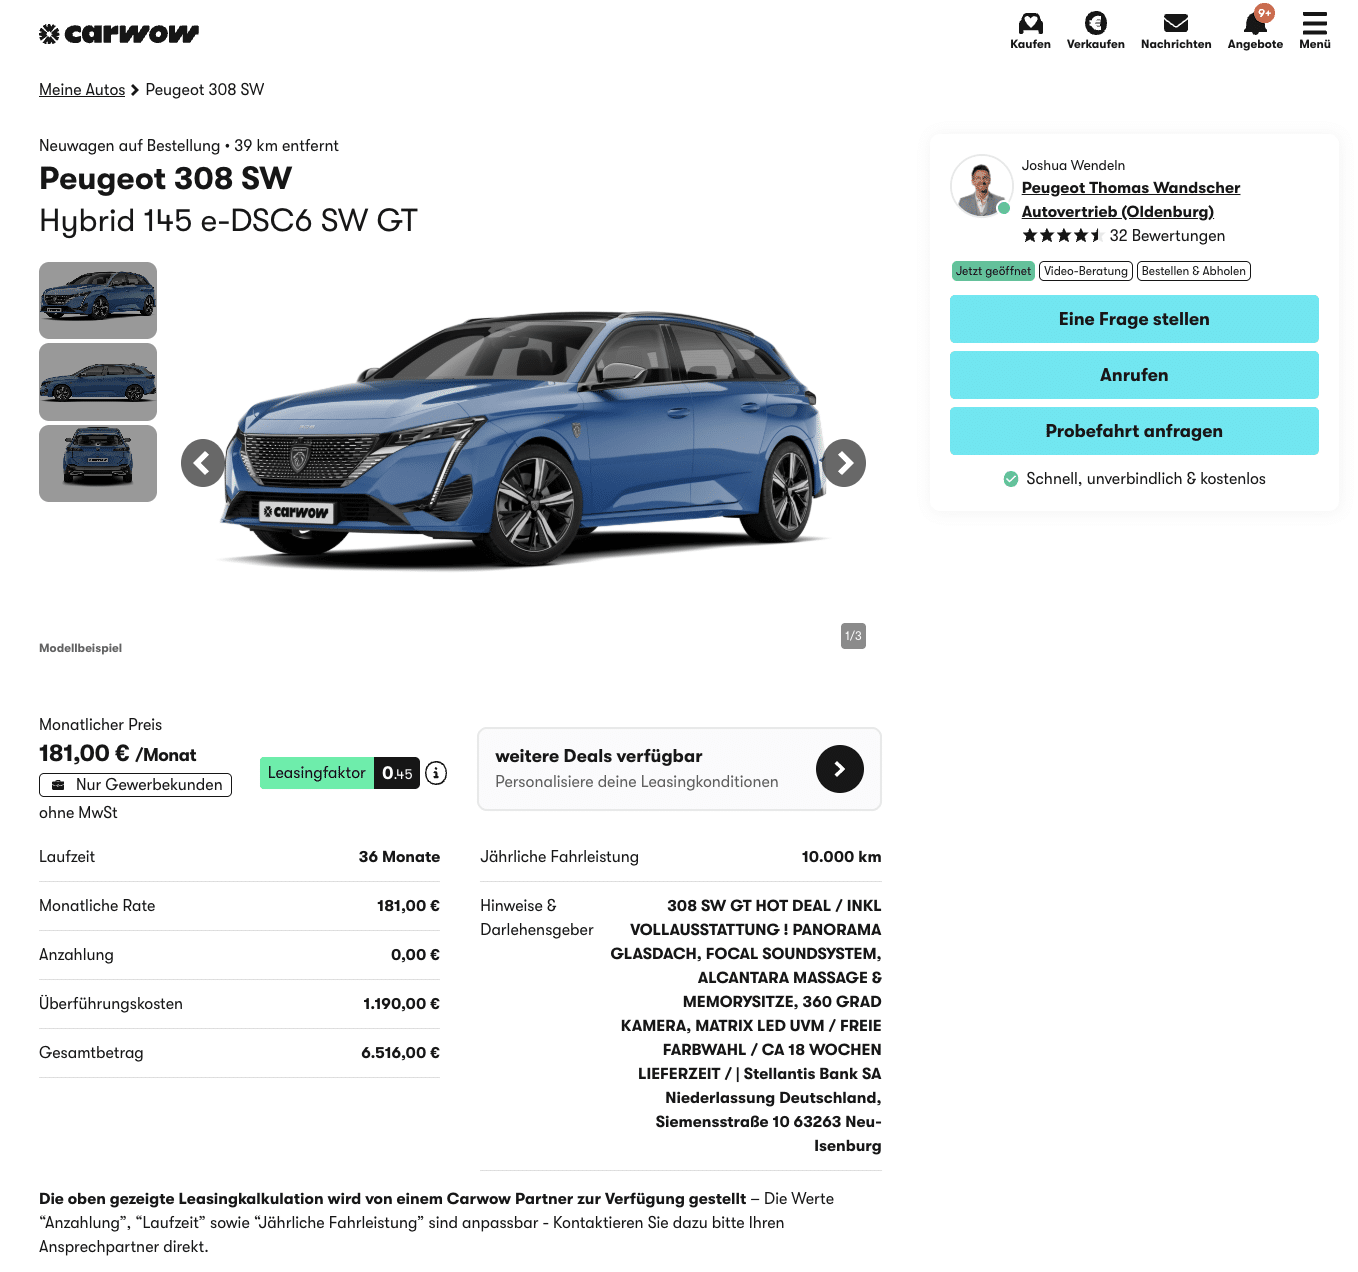The height and width of the screenshot is (1272, 1358).
Task: Open Nachrichten envelope icon
Action: click(x=1176, y=31)
